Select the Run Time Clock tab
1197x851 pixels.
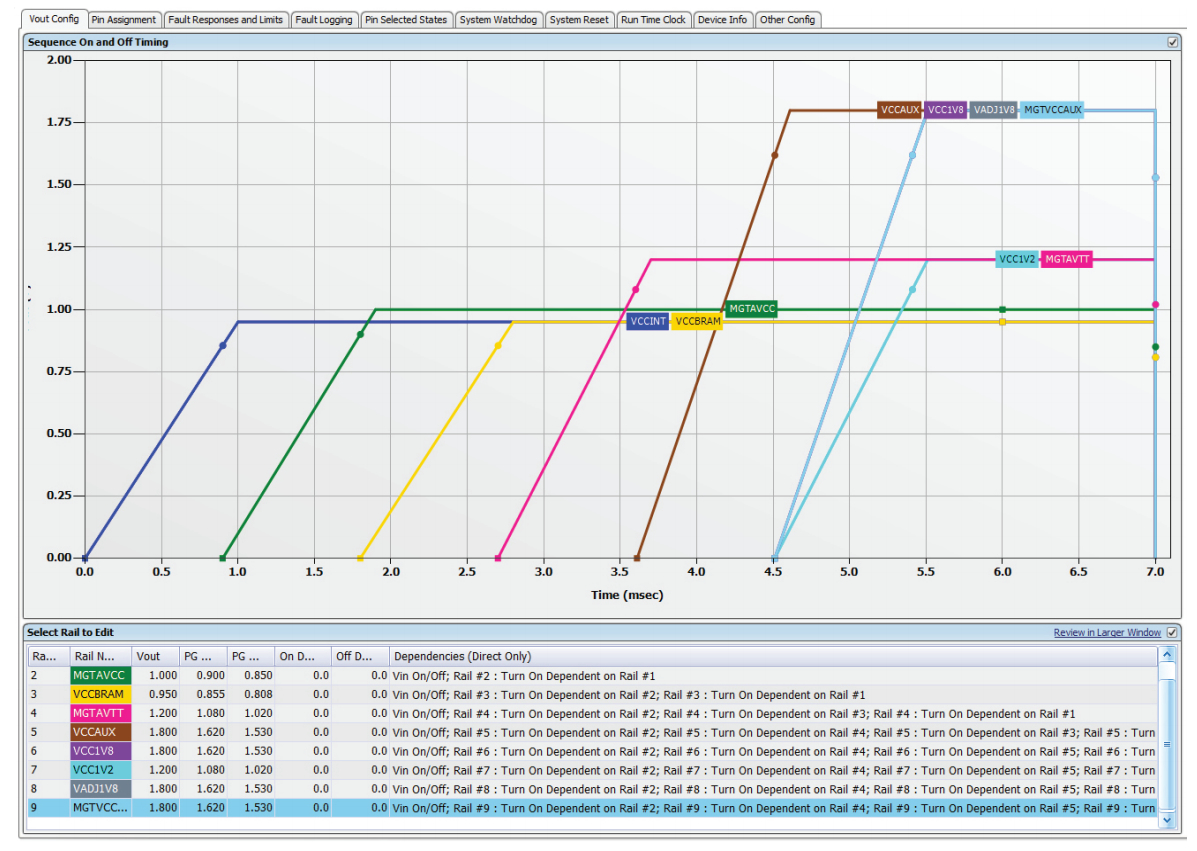point(653,20)
